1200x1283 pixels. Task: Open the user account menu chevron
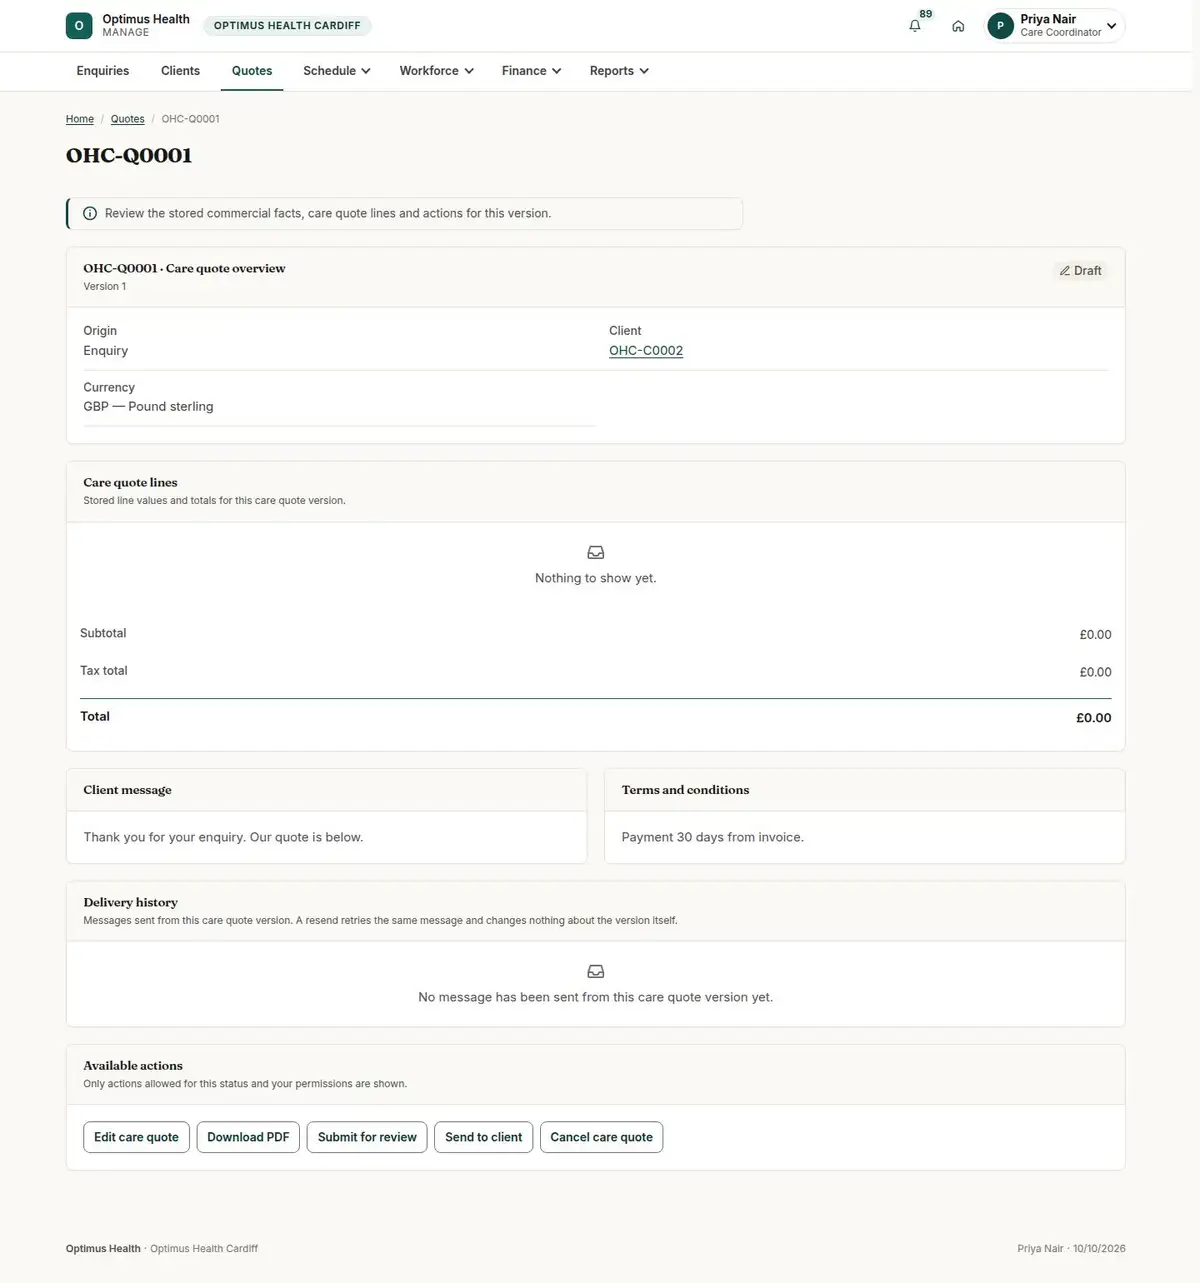coord(1111,26)
